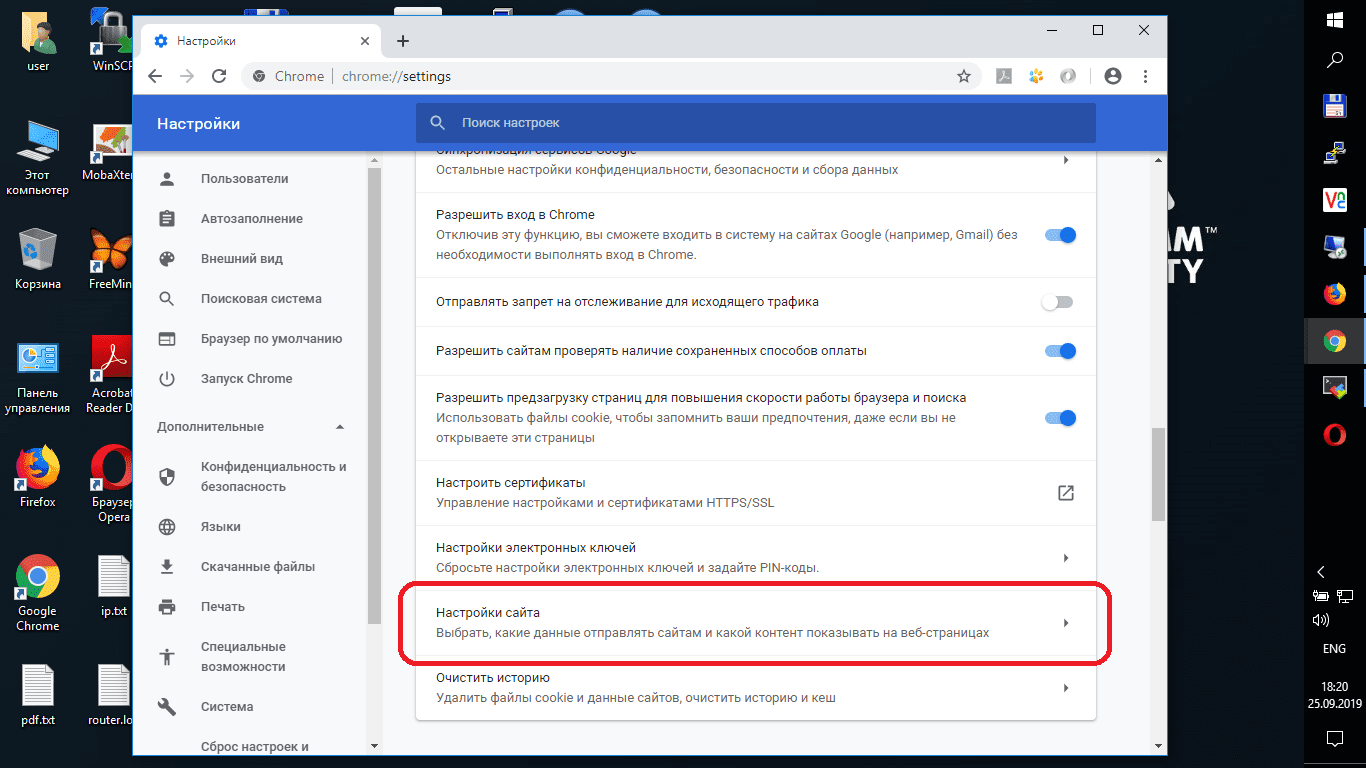Open the Корзина recycle bin on desktop
Image resolution: width=1366 pixels, height=768 pixels.
coord(38,259)
